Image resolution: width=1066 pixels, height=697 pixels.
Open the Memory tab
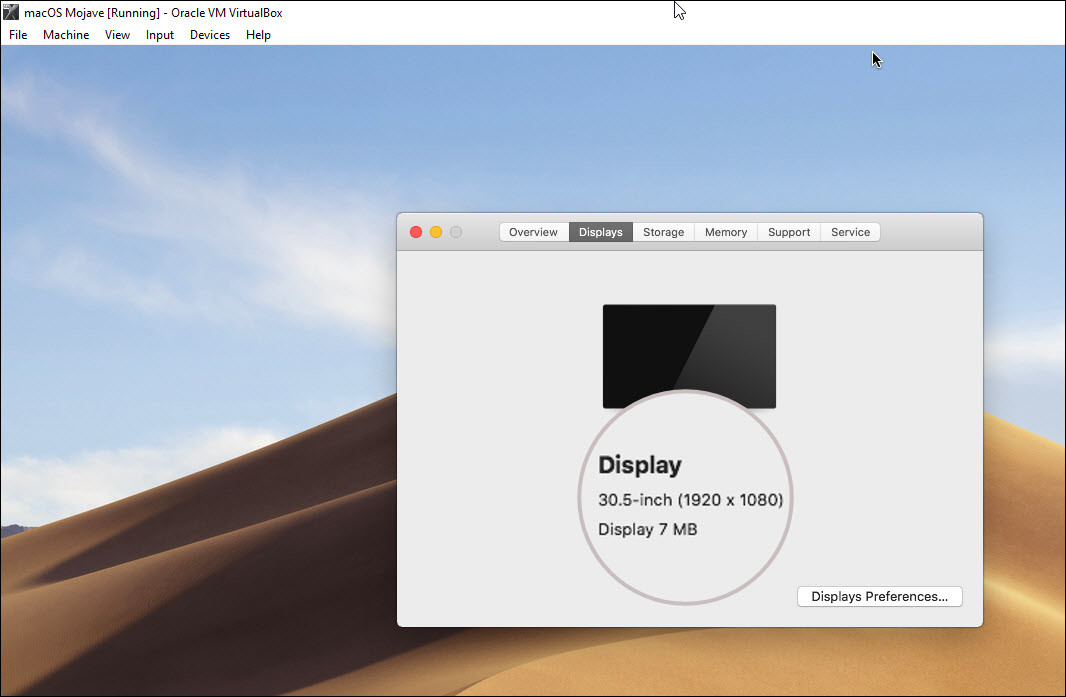[x=725, y=232]
